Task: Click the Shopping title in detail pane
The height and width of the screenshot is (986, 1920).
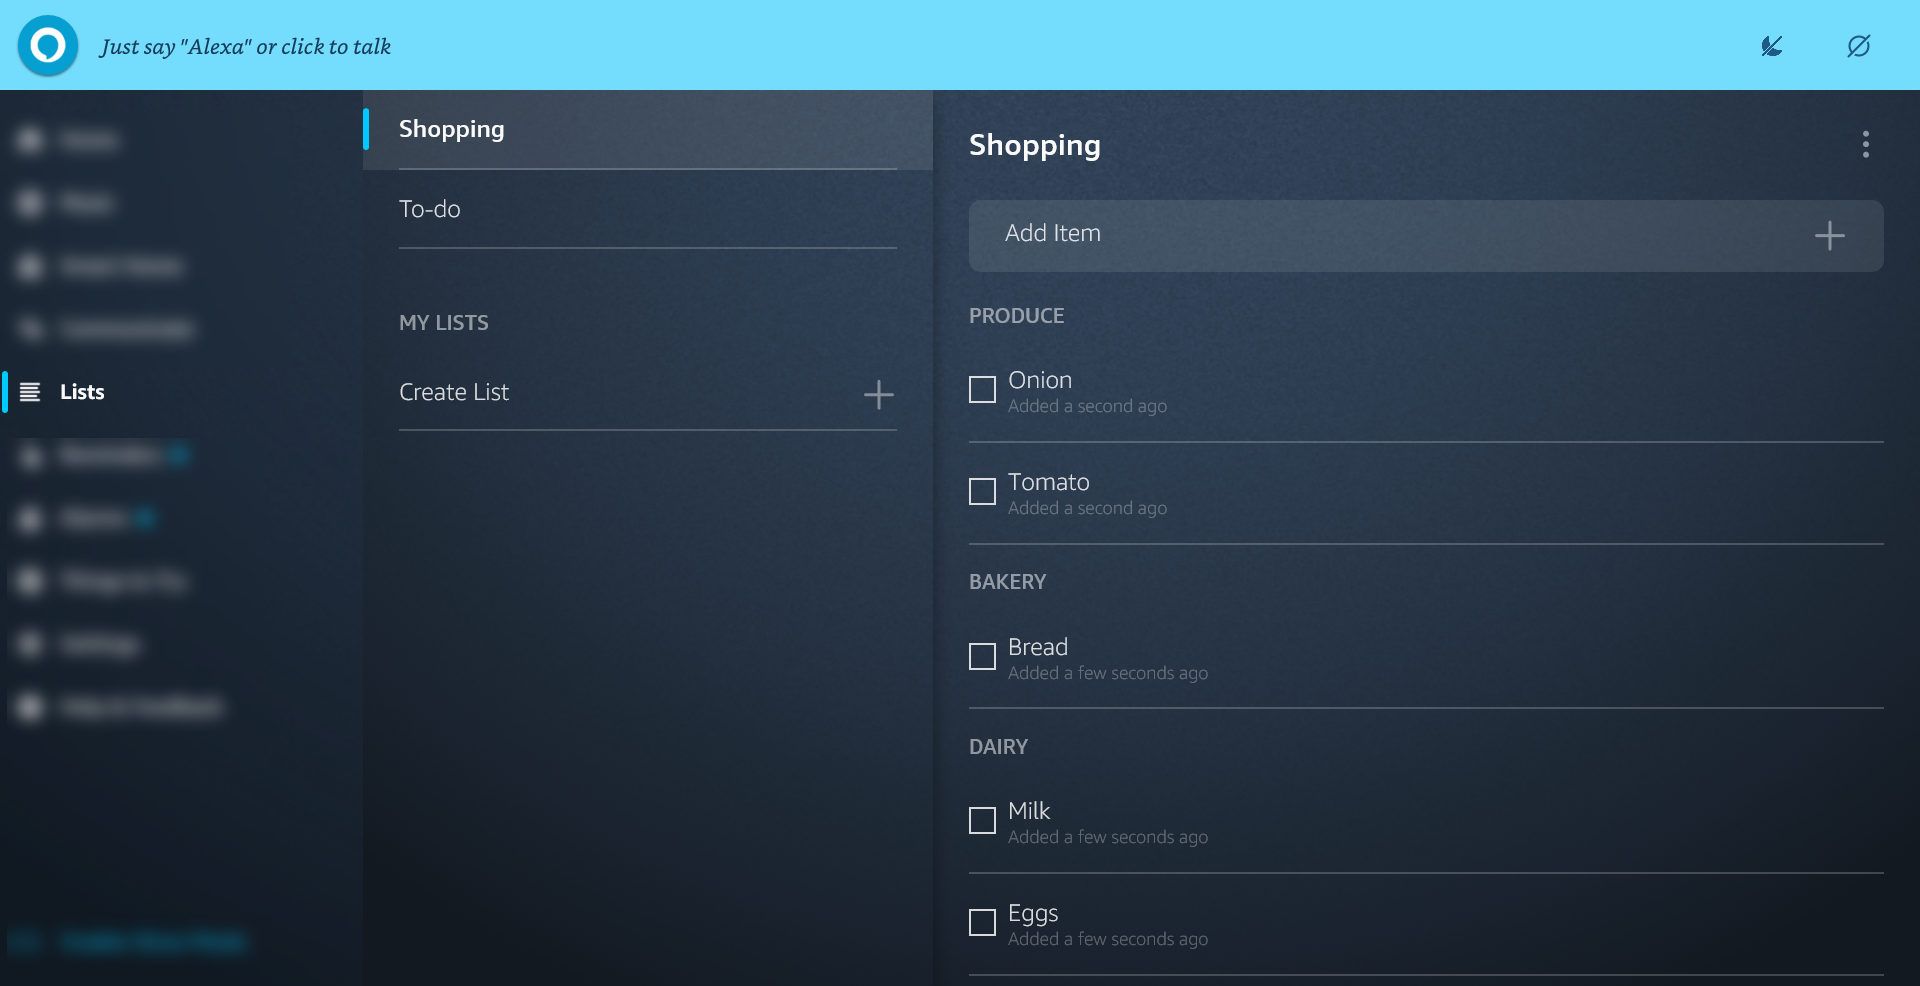Action: [1035, 145]
